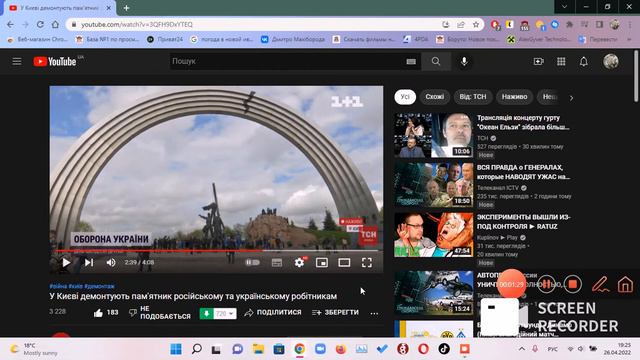This screenshot has height=360, width=640.
Task: Dislike the video with НЕ ПОДОБАЄТЬСЯ
Action: pos(160,313)
